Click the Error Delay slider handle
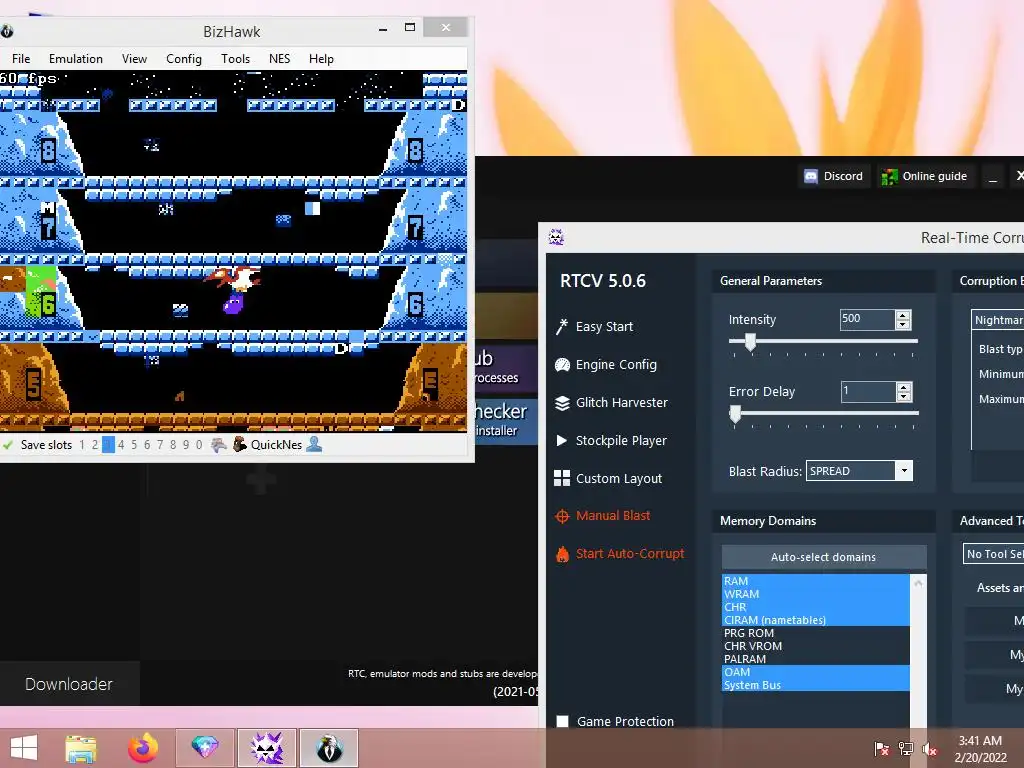 (735, 413)
